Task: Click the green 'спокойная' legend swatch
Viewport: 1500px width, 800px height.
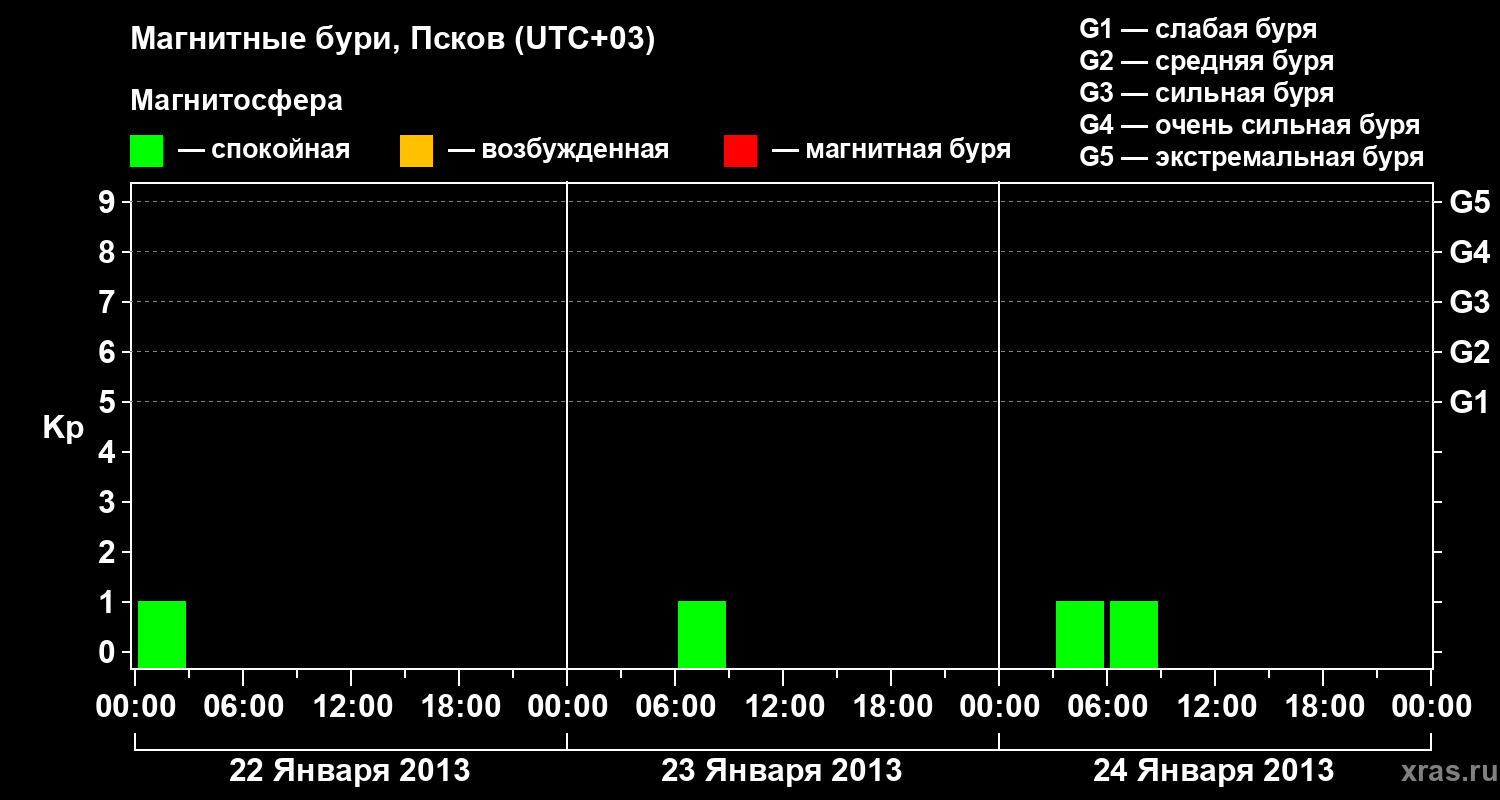Action: (146, 151)
